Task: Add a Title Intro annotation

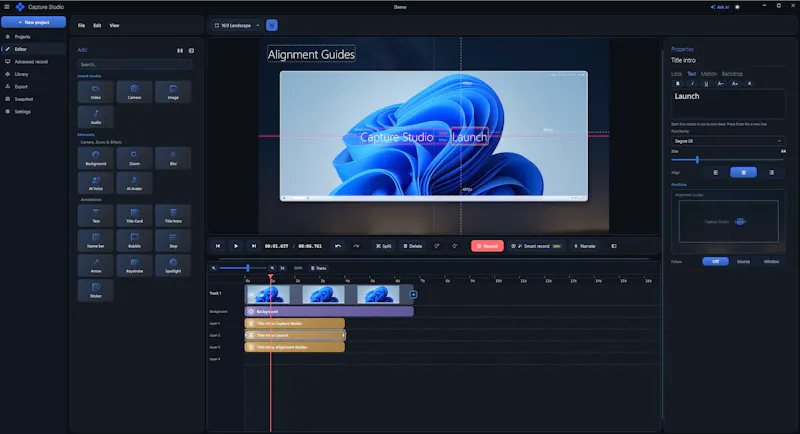Action: 173,216
